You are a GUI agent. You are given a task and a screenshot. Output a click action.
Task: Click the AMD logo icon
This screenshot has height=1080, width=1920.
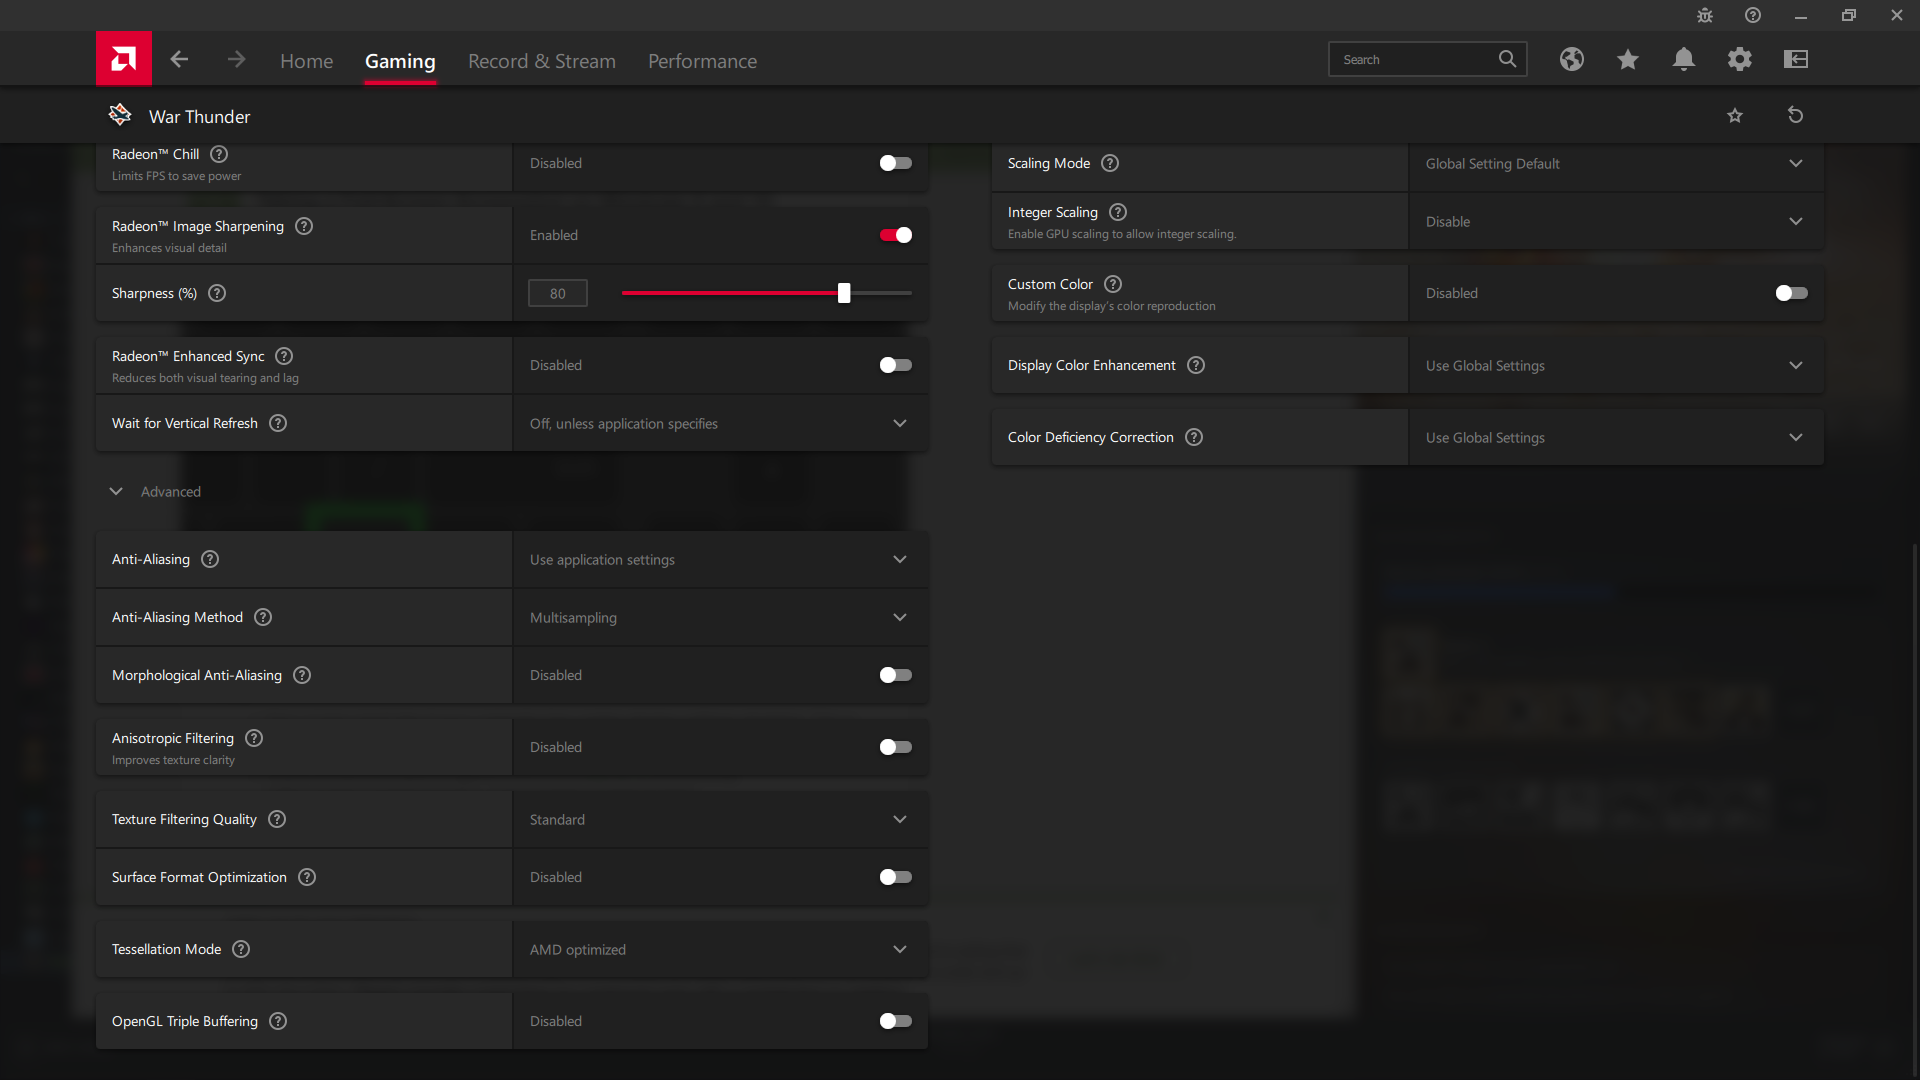pyautogui.click(x=124, y=59)
